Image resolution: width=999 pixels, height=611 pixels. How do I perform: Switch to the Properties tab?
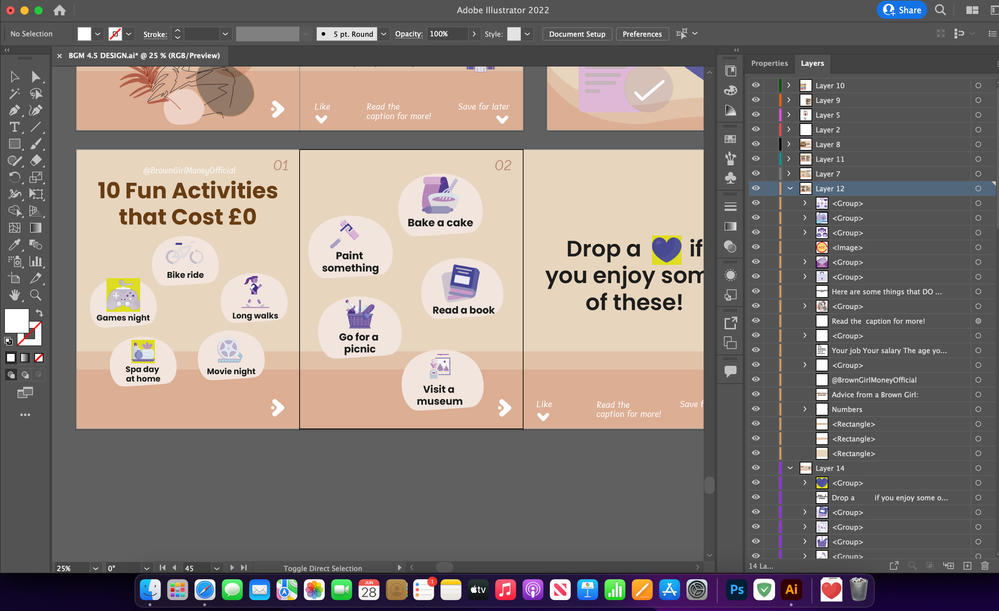[769, 63]
